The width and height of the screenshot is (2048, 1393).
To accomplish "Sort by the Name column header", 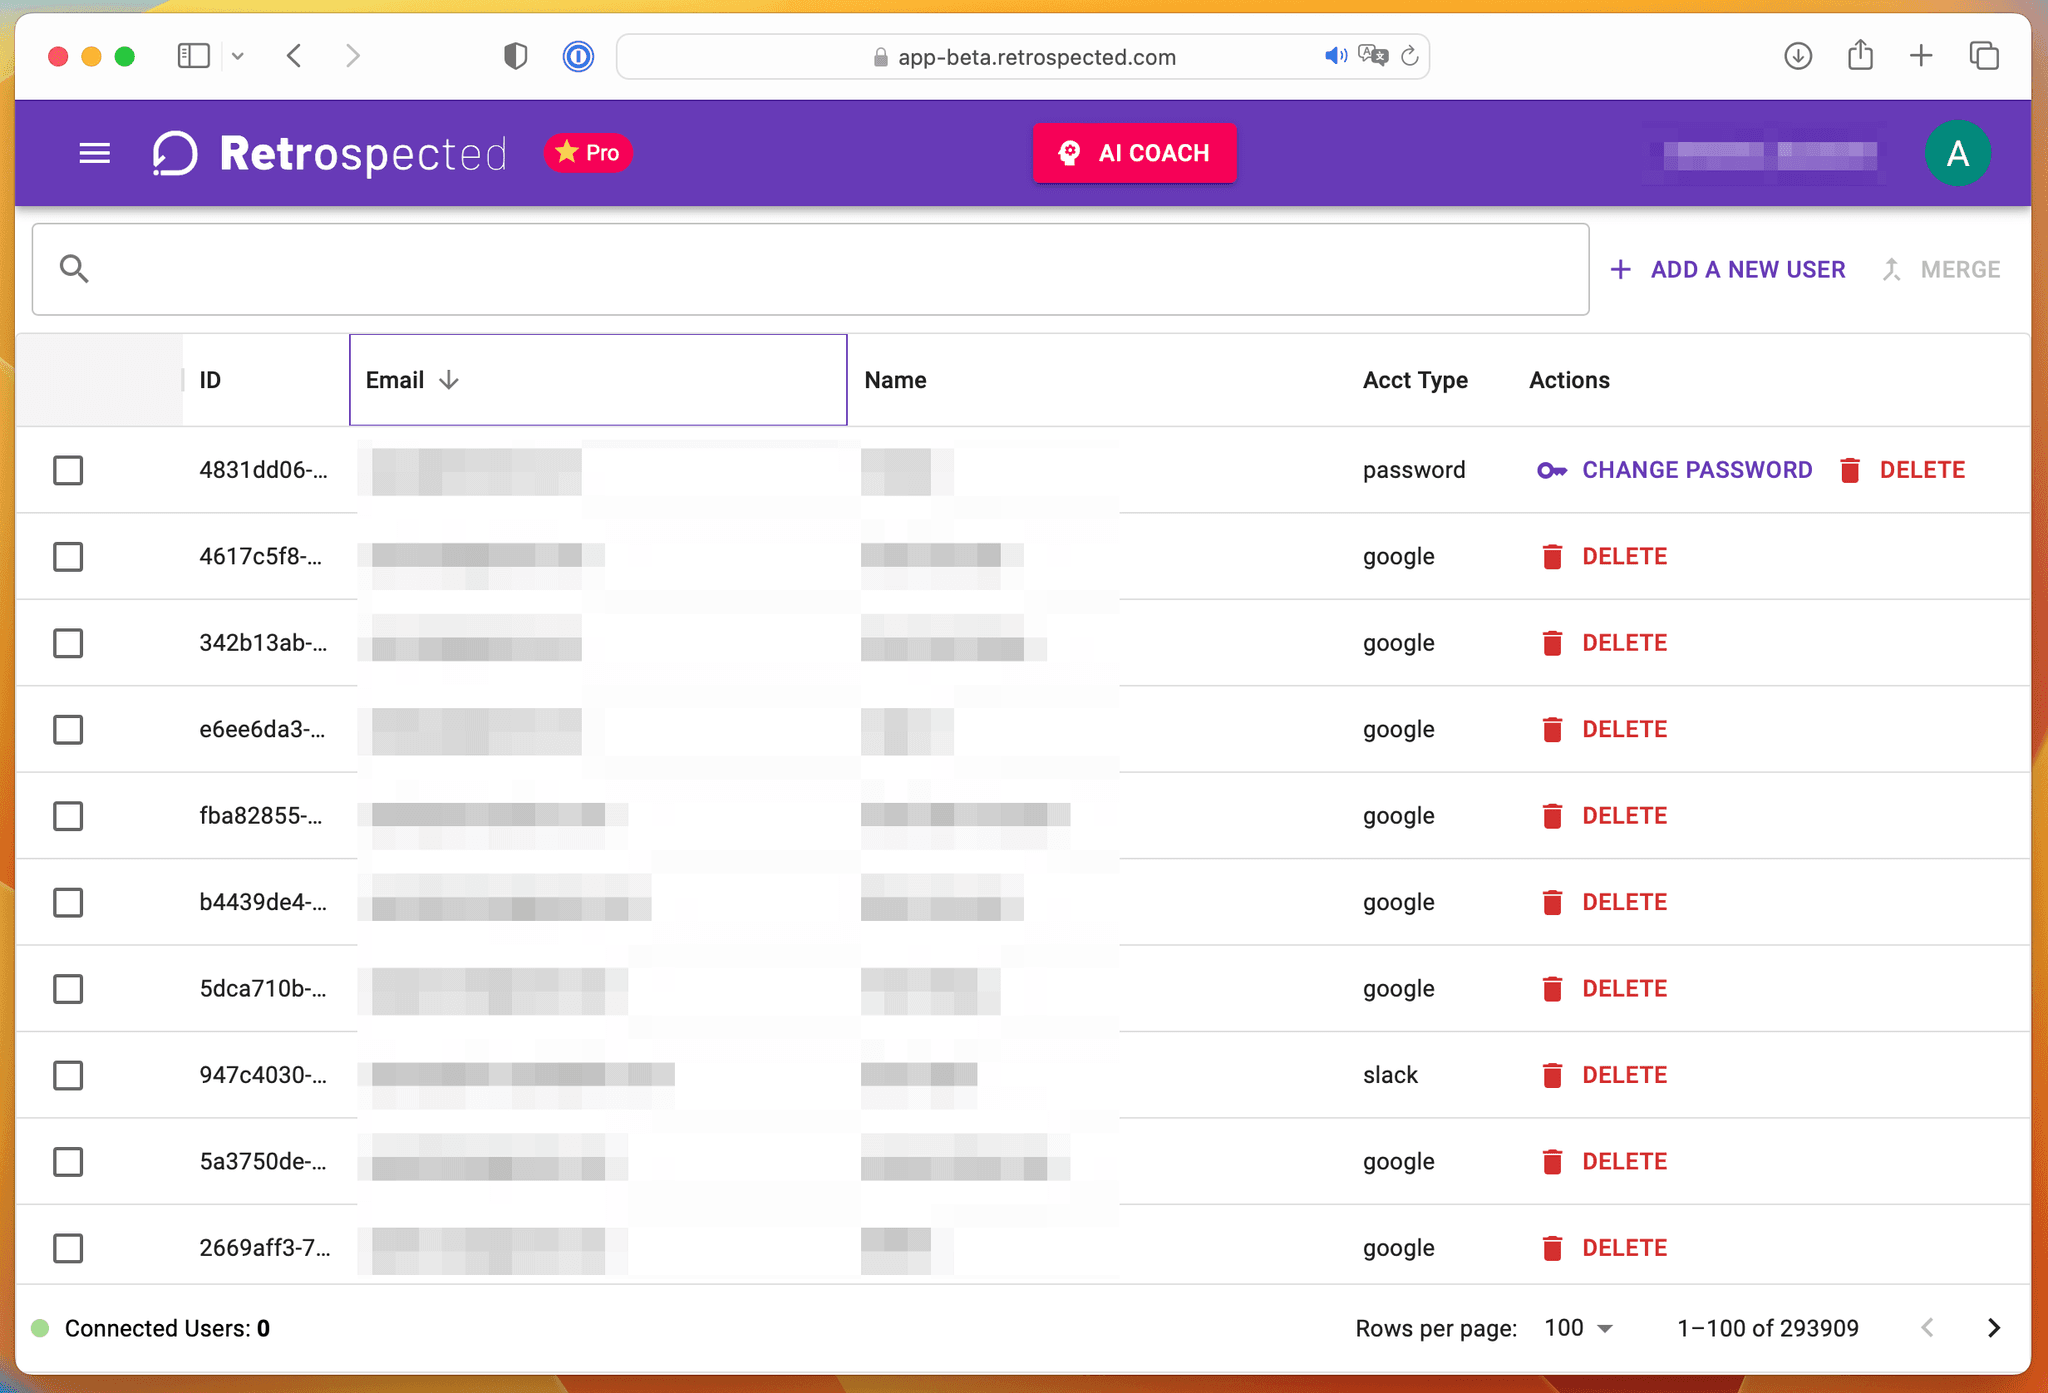I will point(895,380).
